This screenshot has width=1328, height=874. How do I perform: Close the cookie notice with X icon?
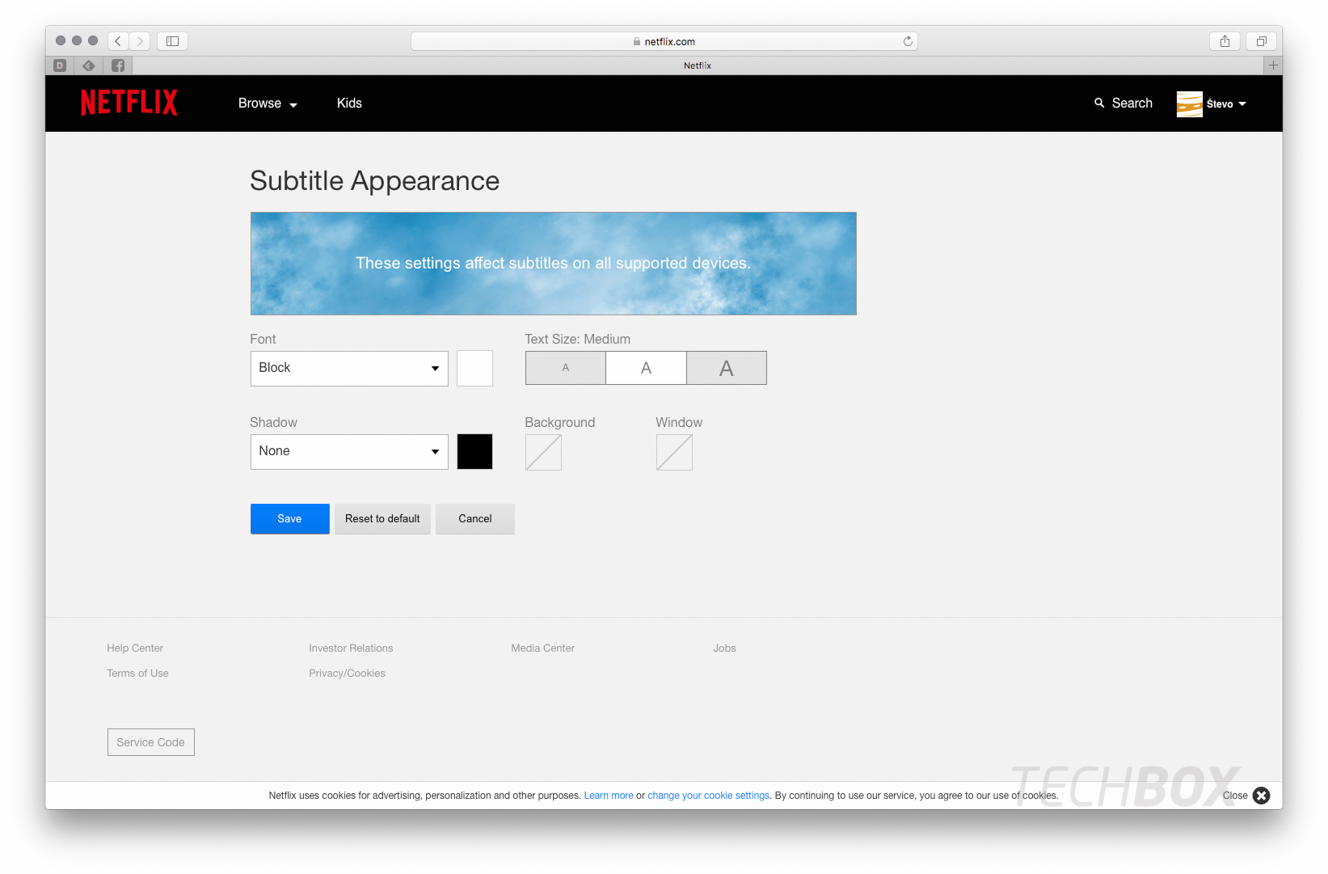tap(1261, 795)
